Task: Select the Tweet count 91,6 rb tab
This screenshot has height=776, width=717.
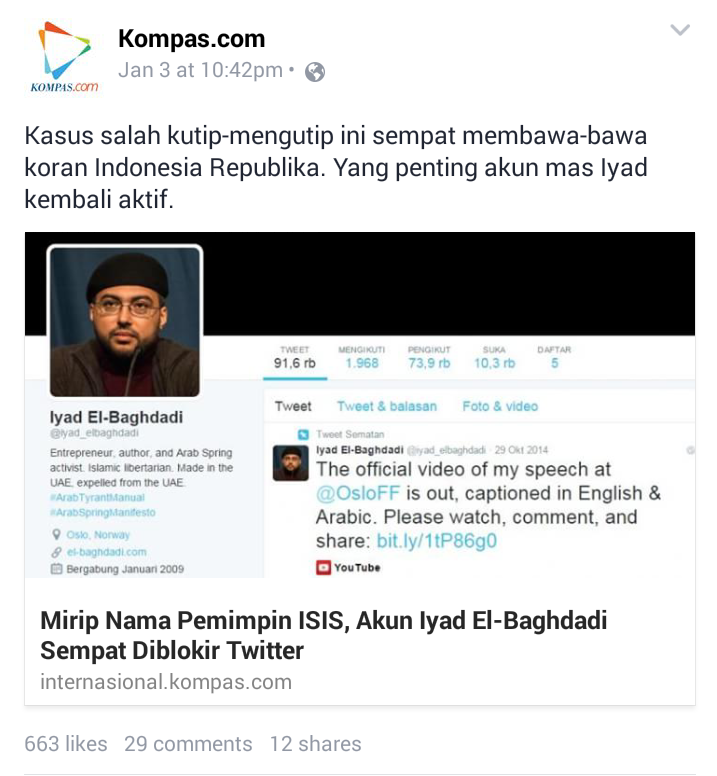Action: coord(294,357)
